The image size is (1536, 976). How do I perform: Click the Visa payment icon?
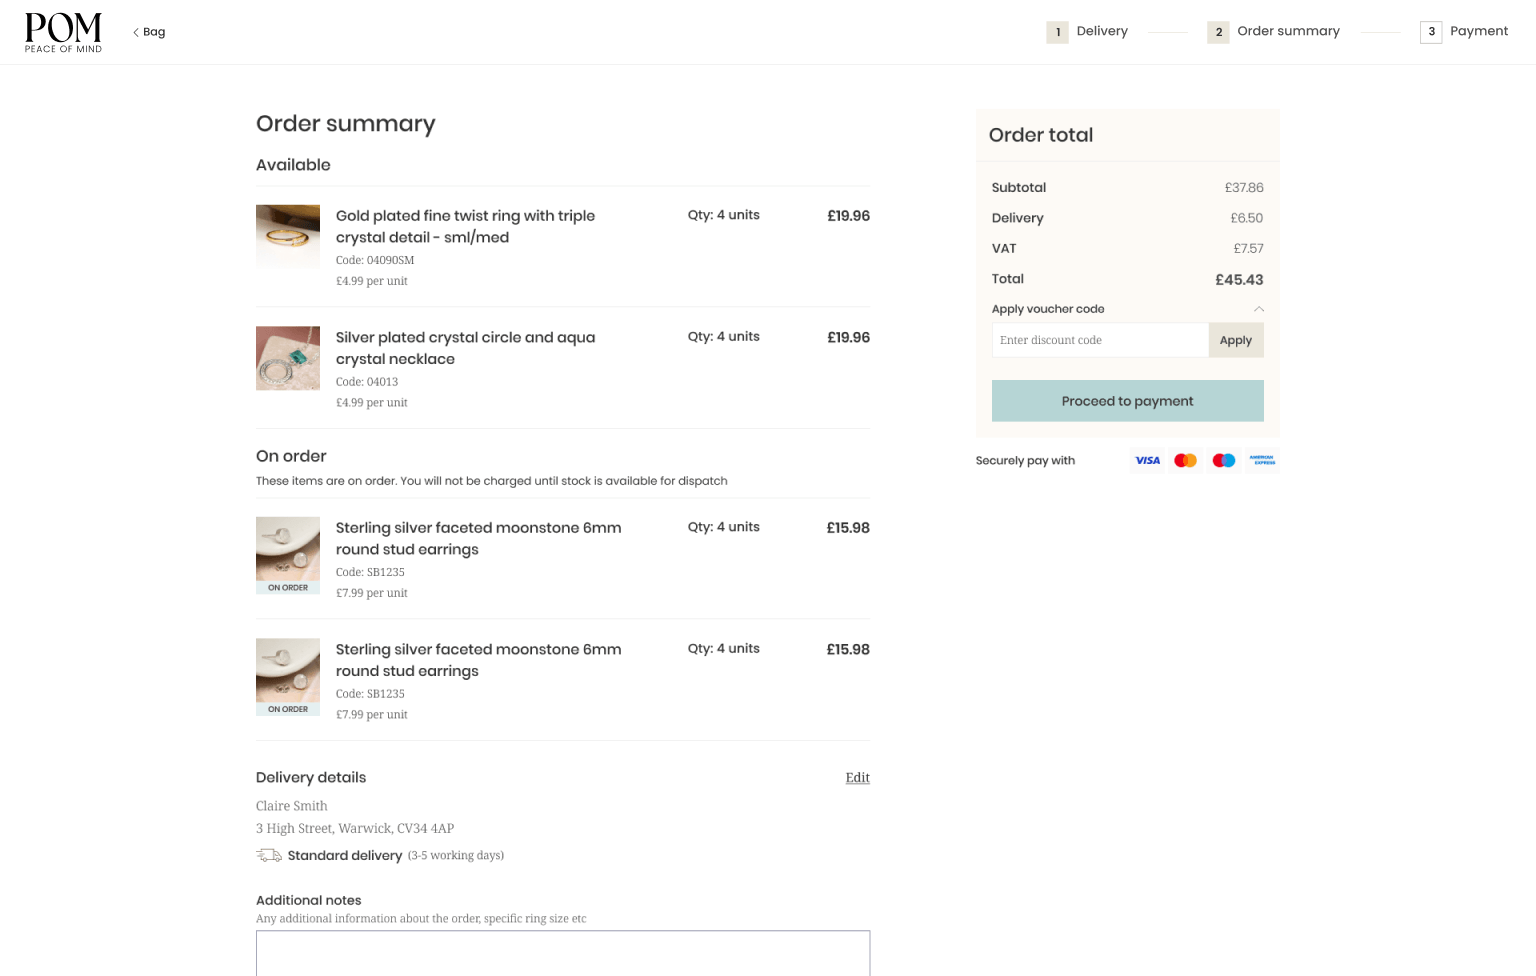pos(1147,460)
